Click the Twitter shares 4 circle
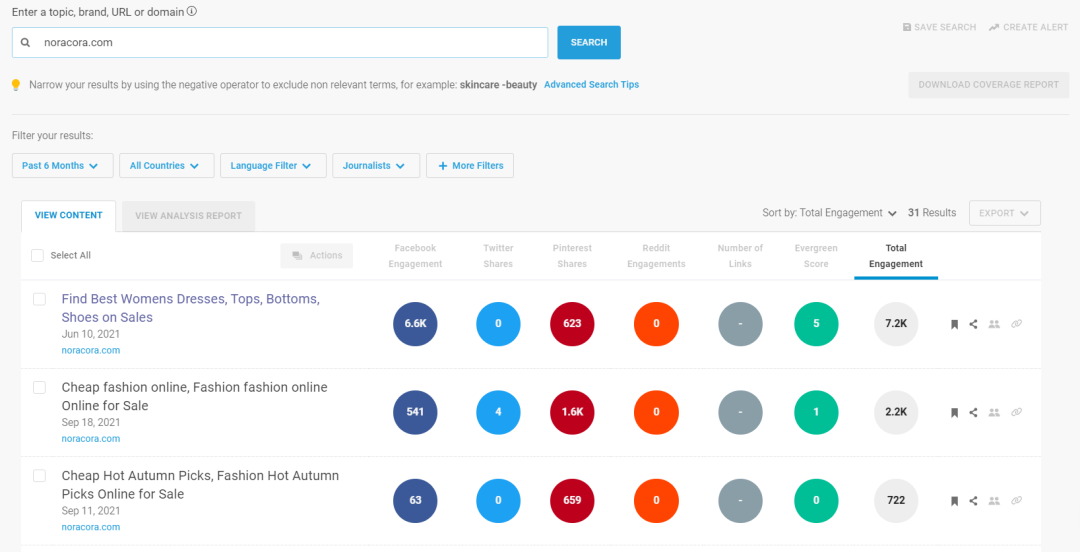The width and height of the screenshot is (1080, 552). click(498, 412)
